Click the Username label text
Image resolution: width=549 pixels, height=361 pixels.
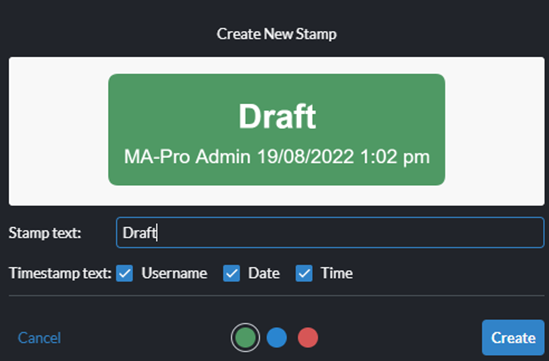[174, 273]
